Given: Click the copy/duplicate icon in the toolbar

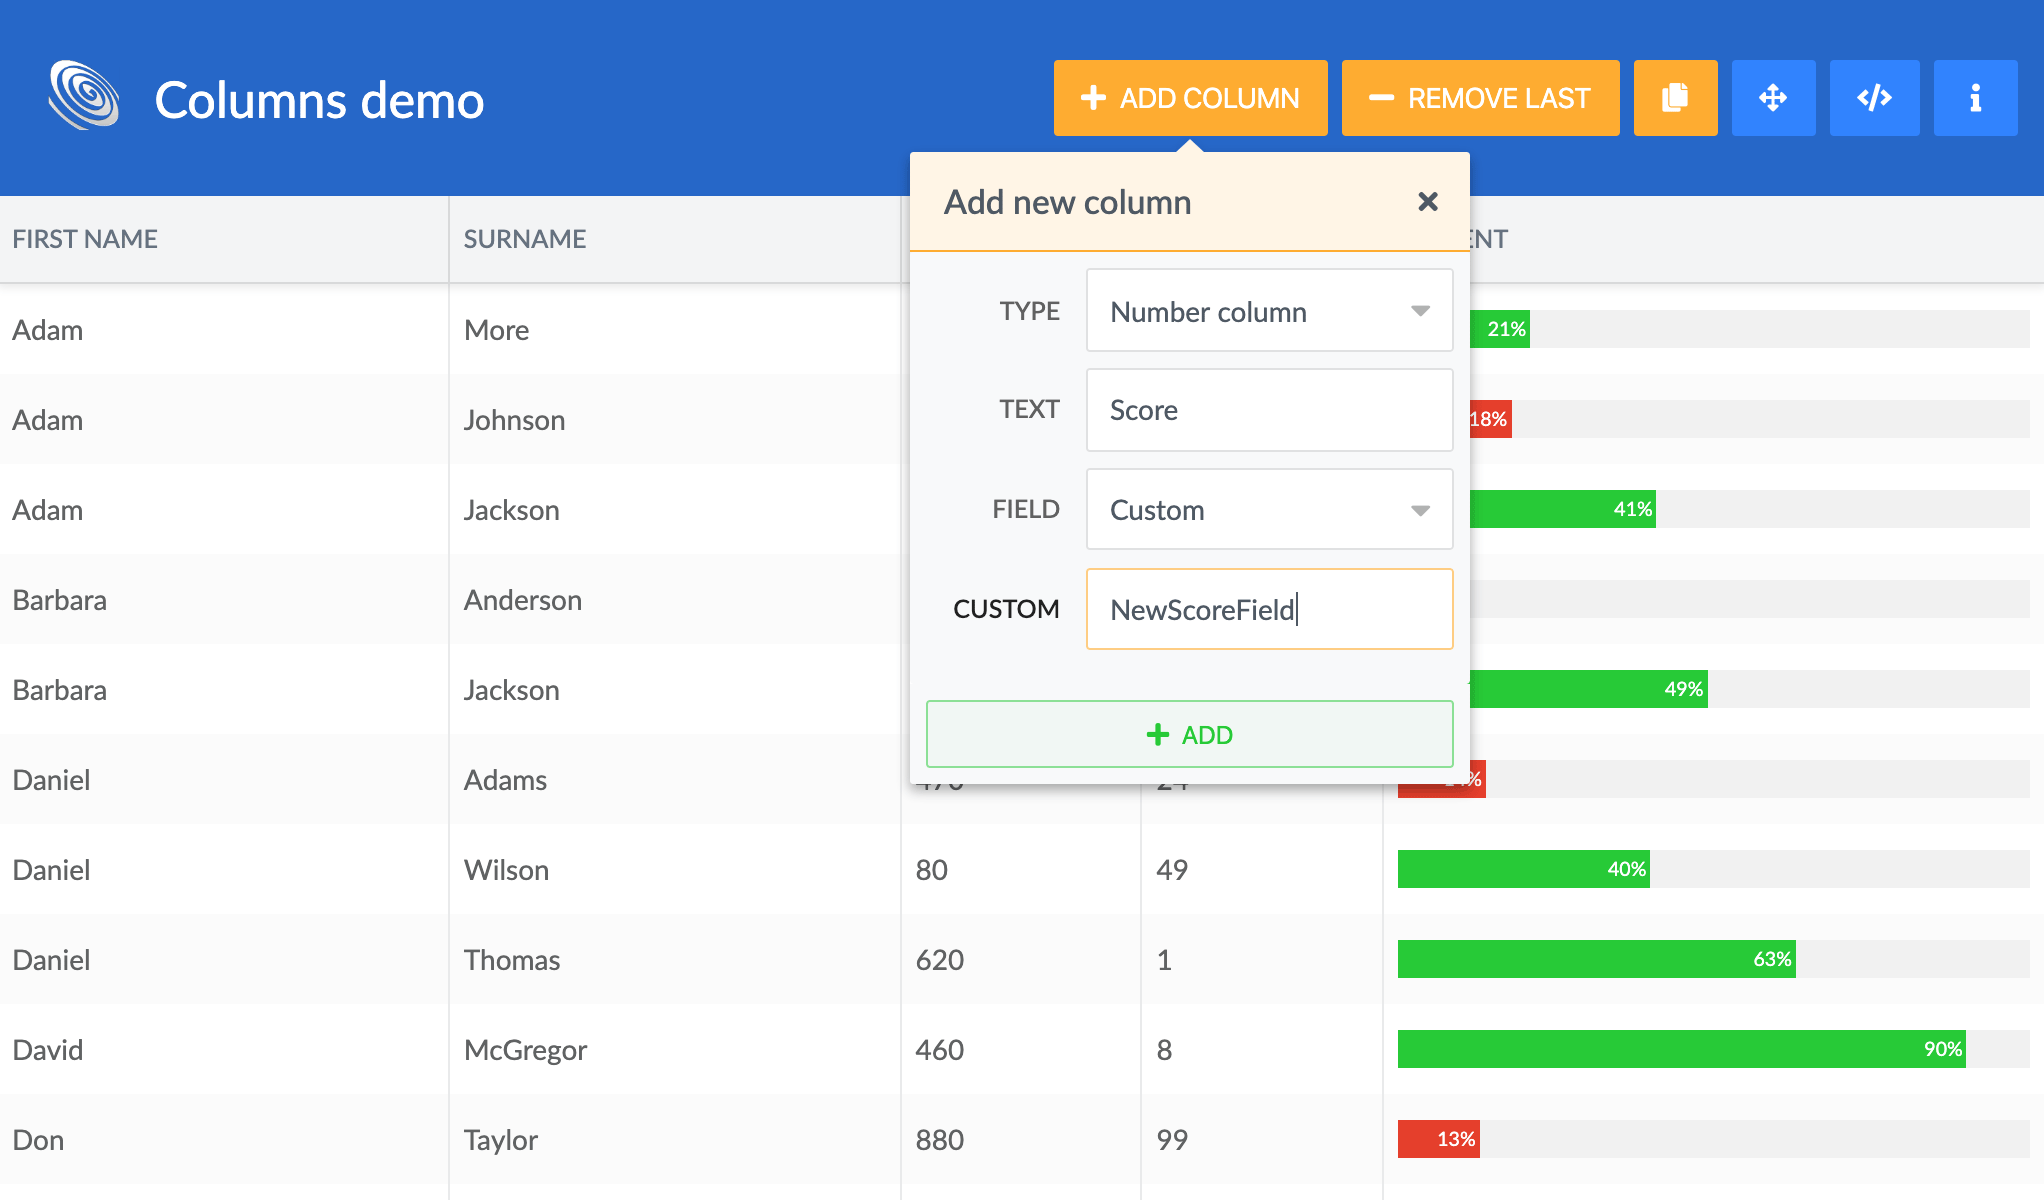Looking at the screenshot, I should tap(1675, 97).
